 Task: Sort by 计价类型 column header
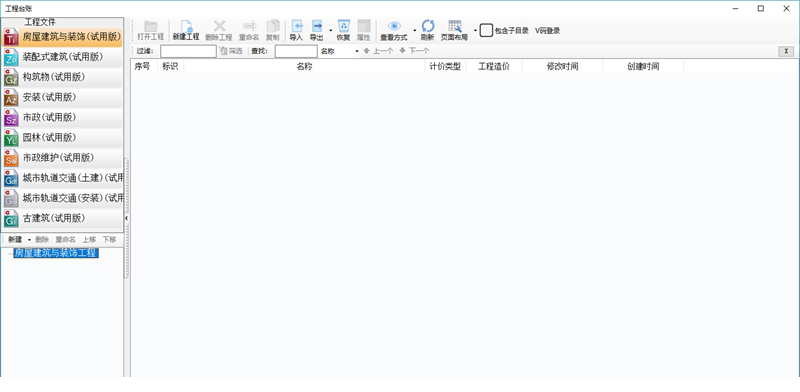(x=445, y=66)
